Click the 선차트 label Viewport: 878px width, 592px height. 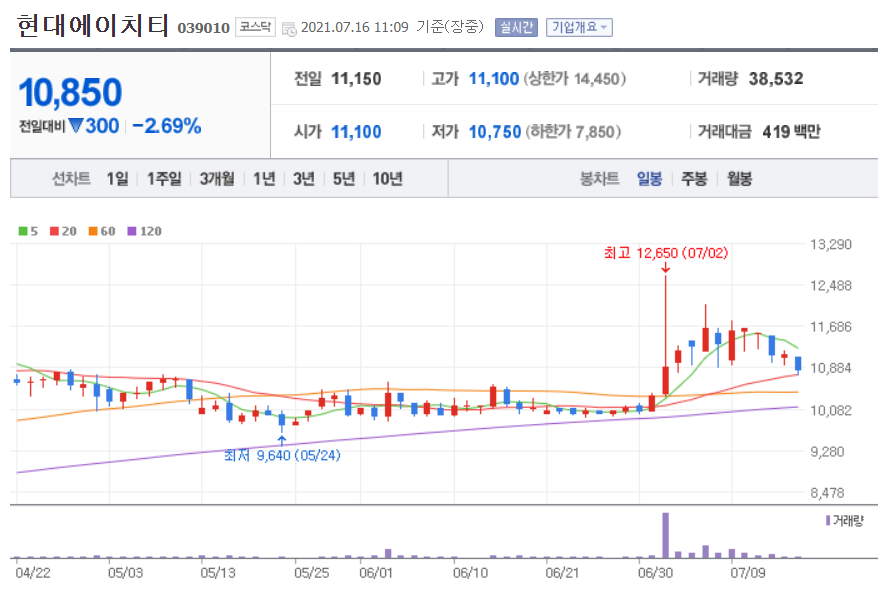click(x=71, y=179)
